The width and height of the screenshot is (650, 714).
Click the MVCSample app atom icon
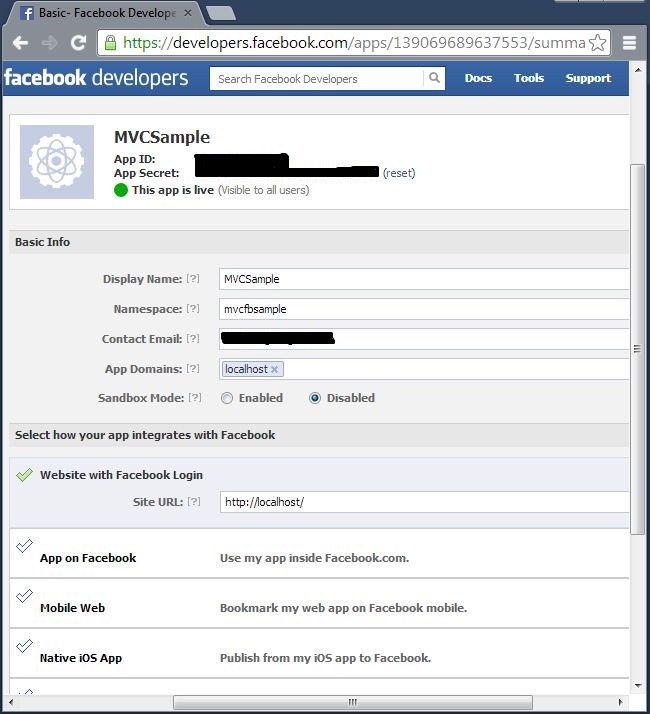coord(57,162)
